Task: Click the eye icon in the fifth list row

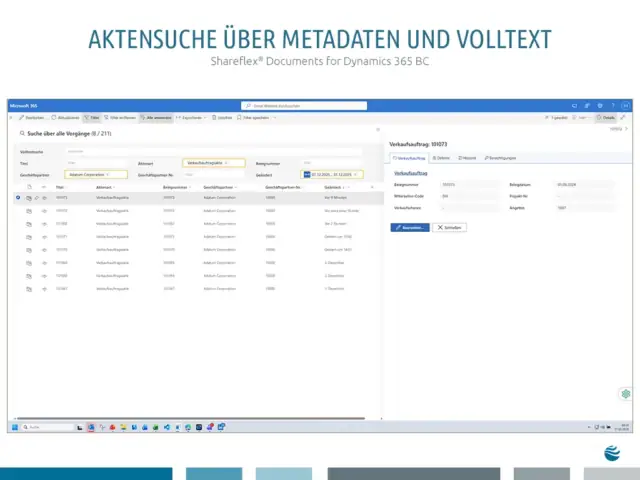Action: pos(44,250)
